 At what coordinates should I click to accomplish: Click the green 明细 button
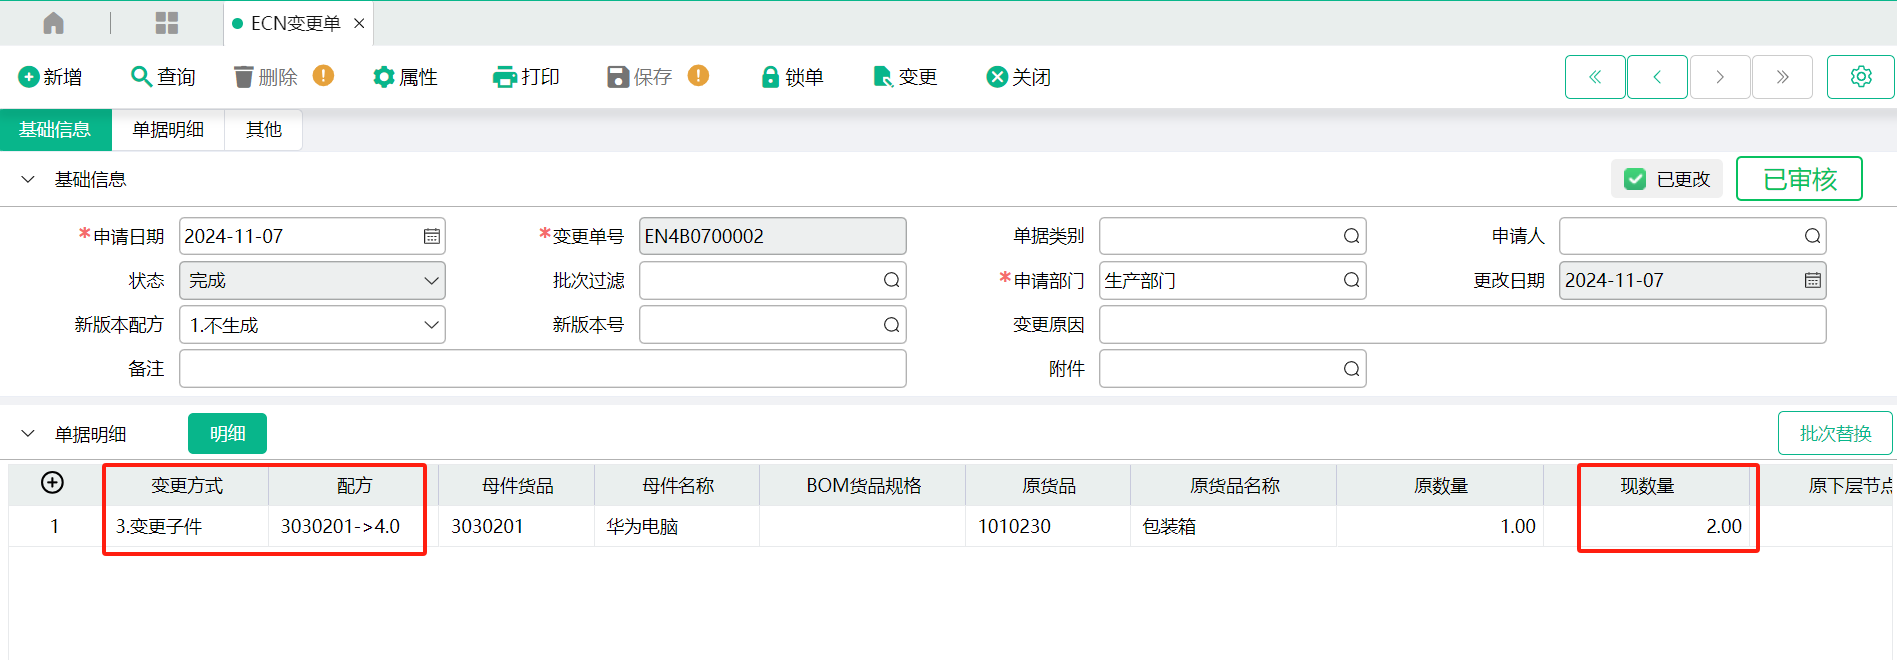coord(227,433)
